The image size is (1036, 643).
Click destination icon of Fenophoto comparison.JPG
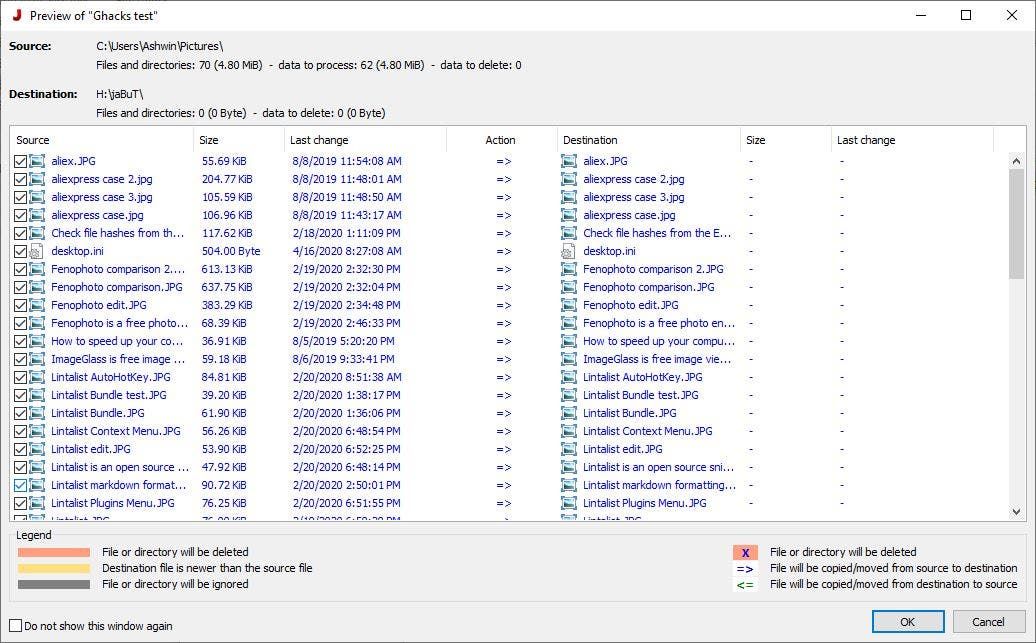point(568,287)
